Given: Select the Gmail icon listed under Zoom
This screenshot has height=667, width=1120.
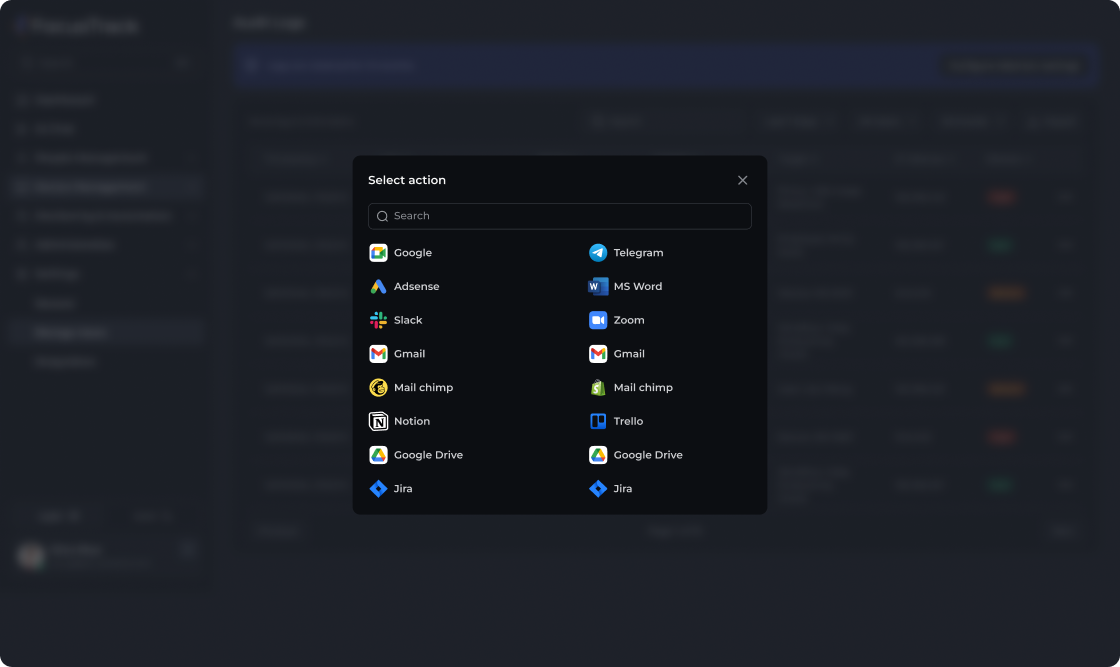Looking at the screenshot, I should pyautogui.click(x=598, y=353).
